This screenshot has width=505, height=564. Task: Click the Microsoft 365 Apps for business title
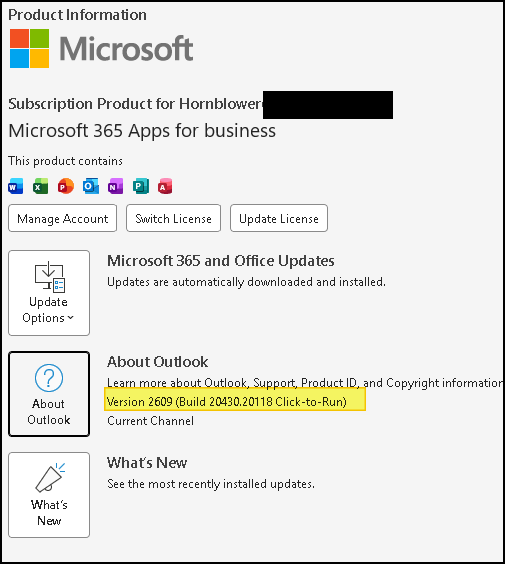click(x=142, y=131)
